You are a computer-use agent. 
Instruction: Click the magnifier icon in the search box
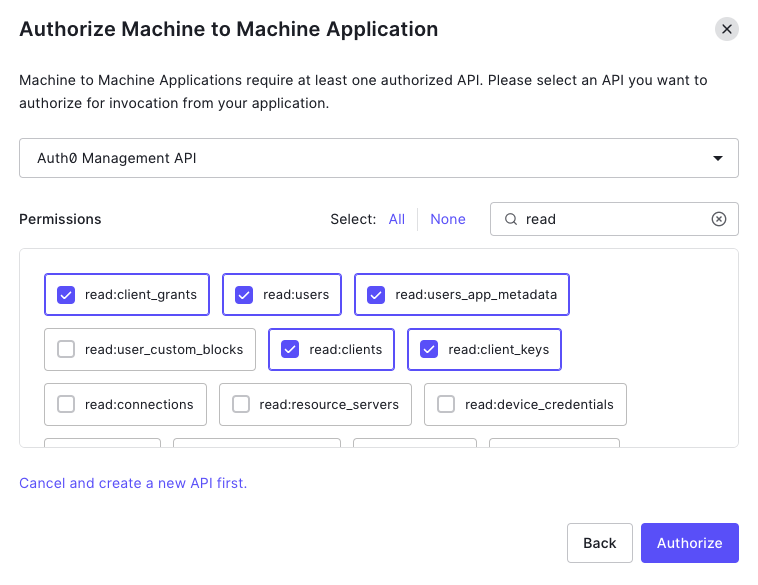tap(511, 219)
